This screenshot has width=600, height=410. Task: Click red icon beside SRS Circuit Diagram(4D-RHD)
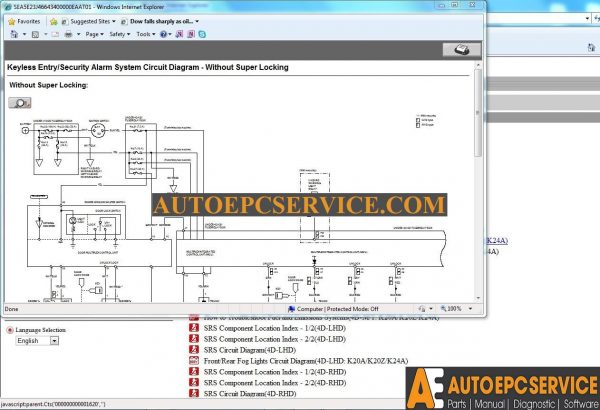[x=194, y=393]
